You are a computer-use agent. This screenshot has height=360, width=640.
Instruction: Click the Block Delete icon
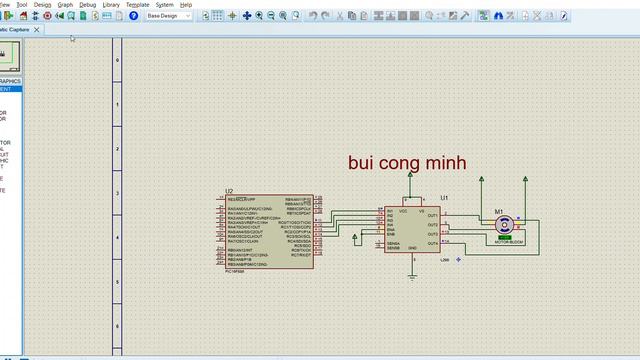414,16
